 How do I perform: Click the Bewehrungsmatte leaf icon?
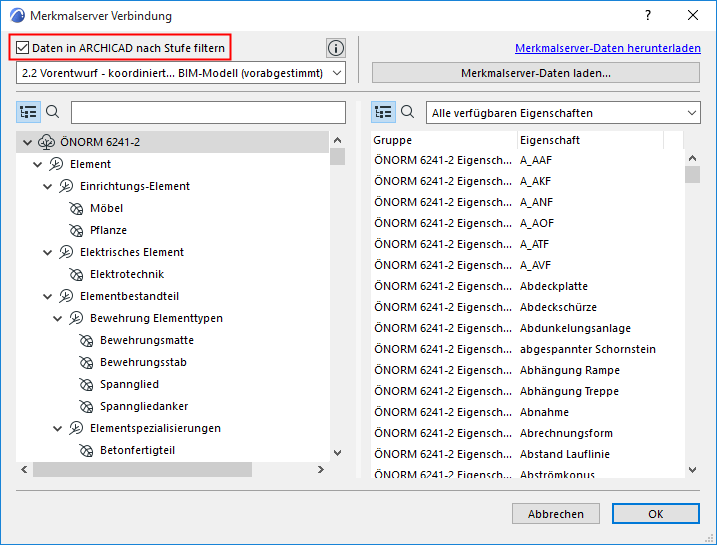86,341
